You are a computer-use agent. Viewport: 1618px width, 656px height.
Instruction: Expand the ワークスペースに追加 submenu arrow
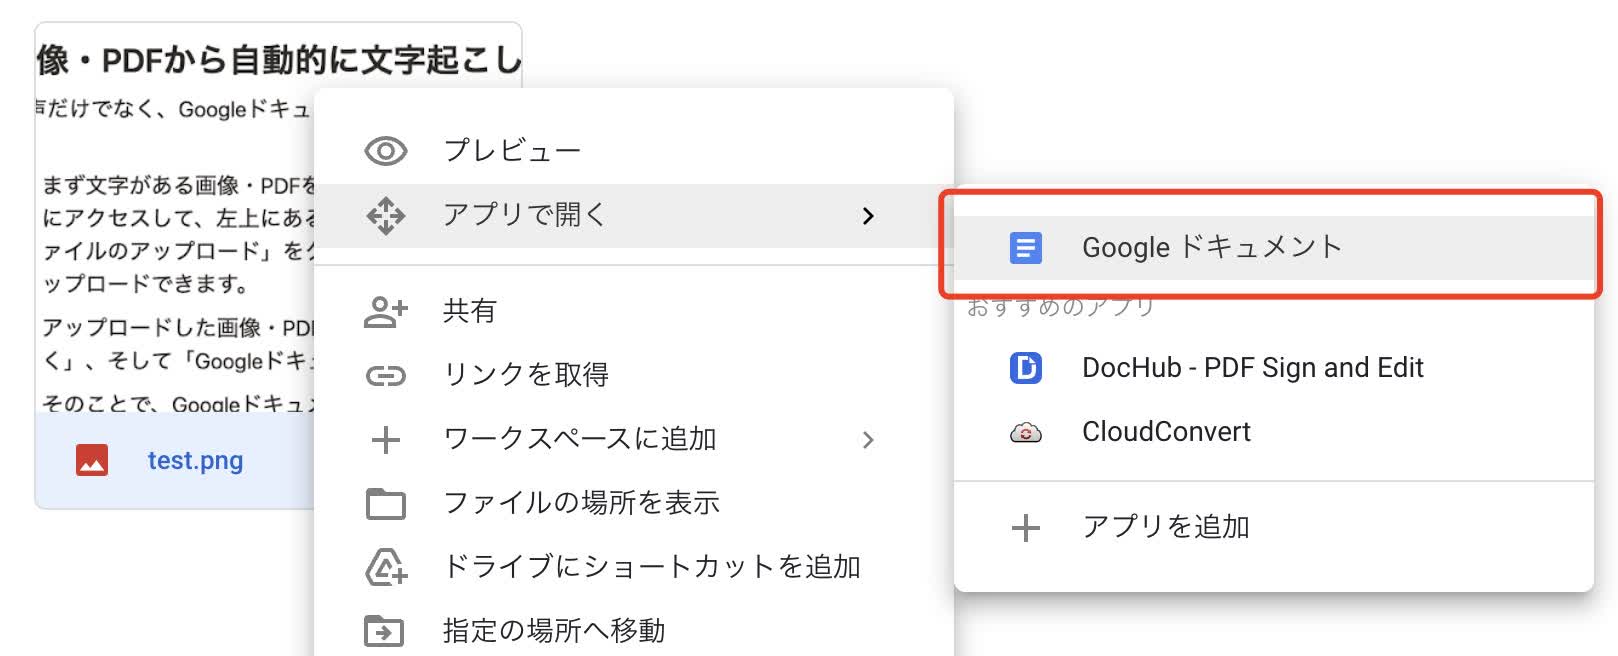868,439
